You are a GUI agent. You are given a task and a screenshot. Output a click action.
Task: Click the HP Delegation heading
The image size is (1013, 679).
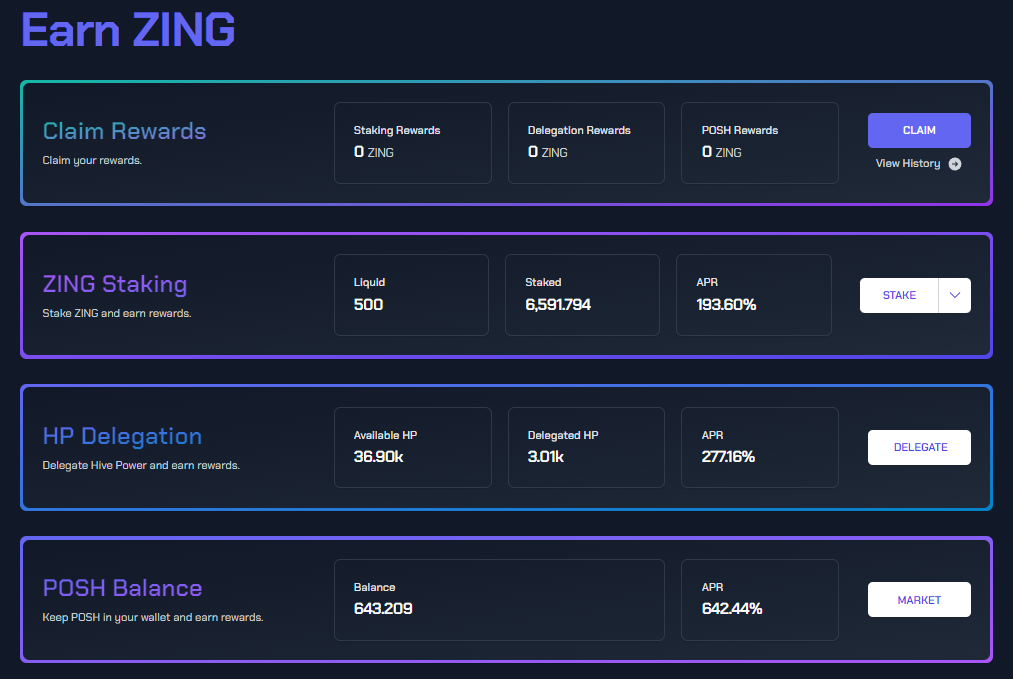coord(122,436)
